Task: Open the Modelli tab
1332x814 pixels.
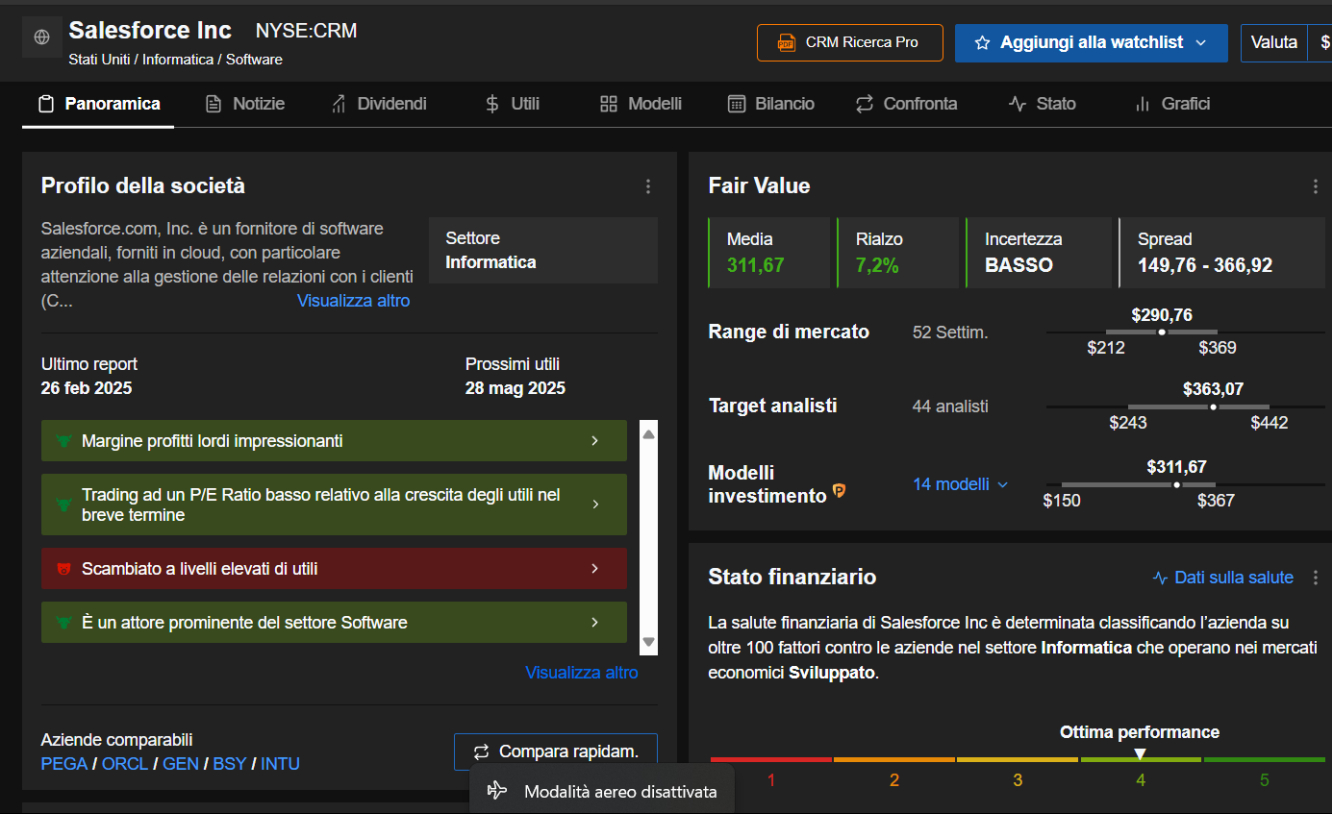Action: pyautogui.click(x=641, y=104)
